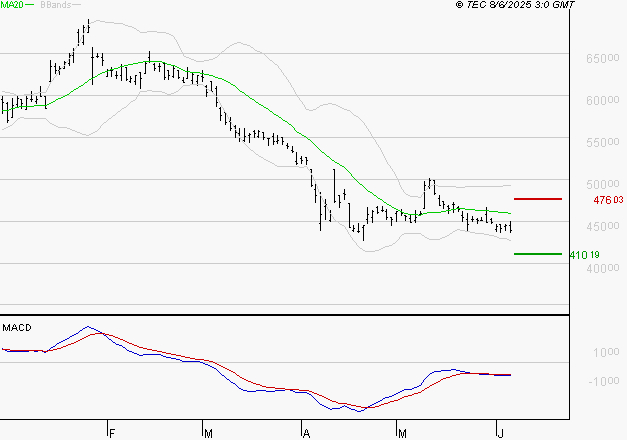Click the 50000 price axis label
This screenshot has width=627, height=440.
click(x=603, y=184)
